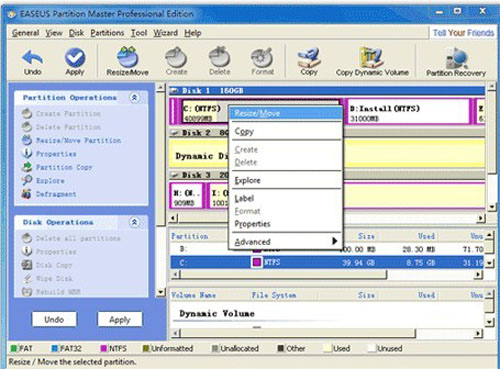This screenshot has height=369, width=500.
Task: Choose Properties in context menu
Action: tap(286, 224)
